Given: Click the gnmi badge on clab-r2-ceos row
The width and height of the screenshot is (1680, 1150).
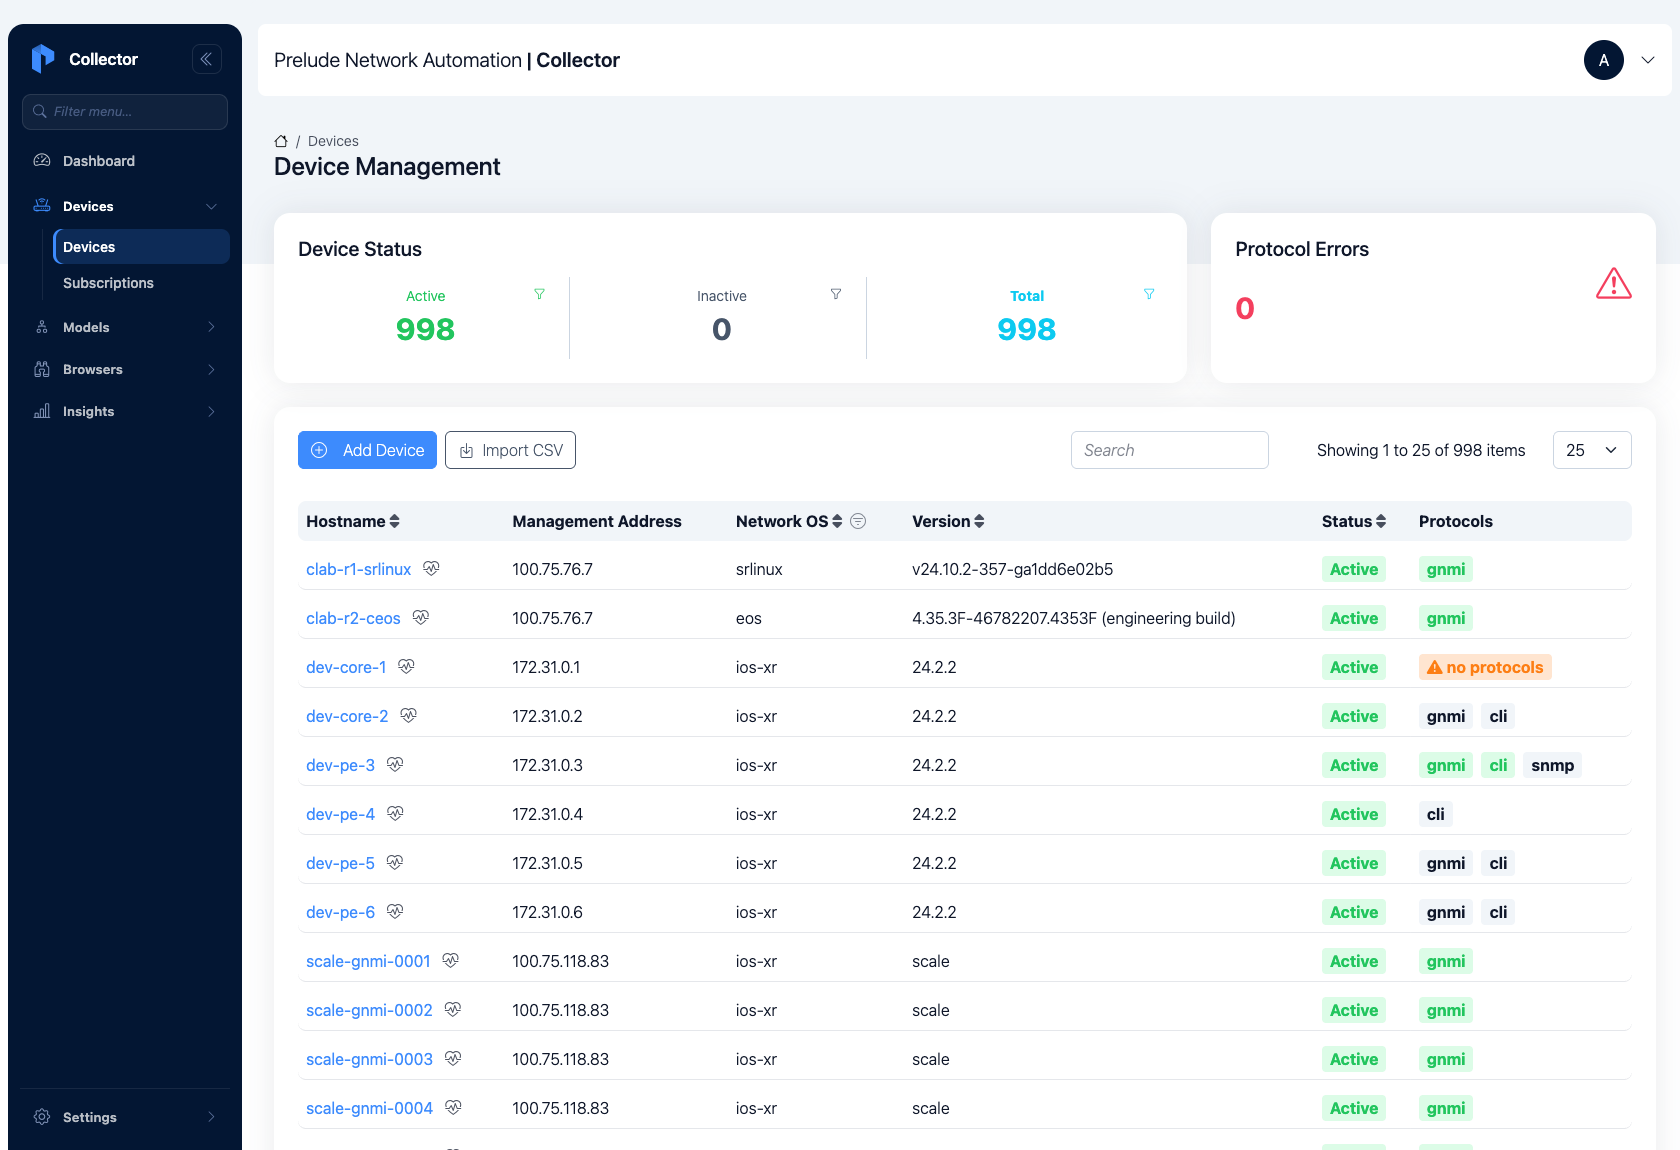Looking at the screenshot, I should coord(1446,618).
